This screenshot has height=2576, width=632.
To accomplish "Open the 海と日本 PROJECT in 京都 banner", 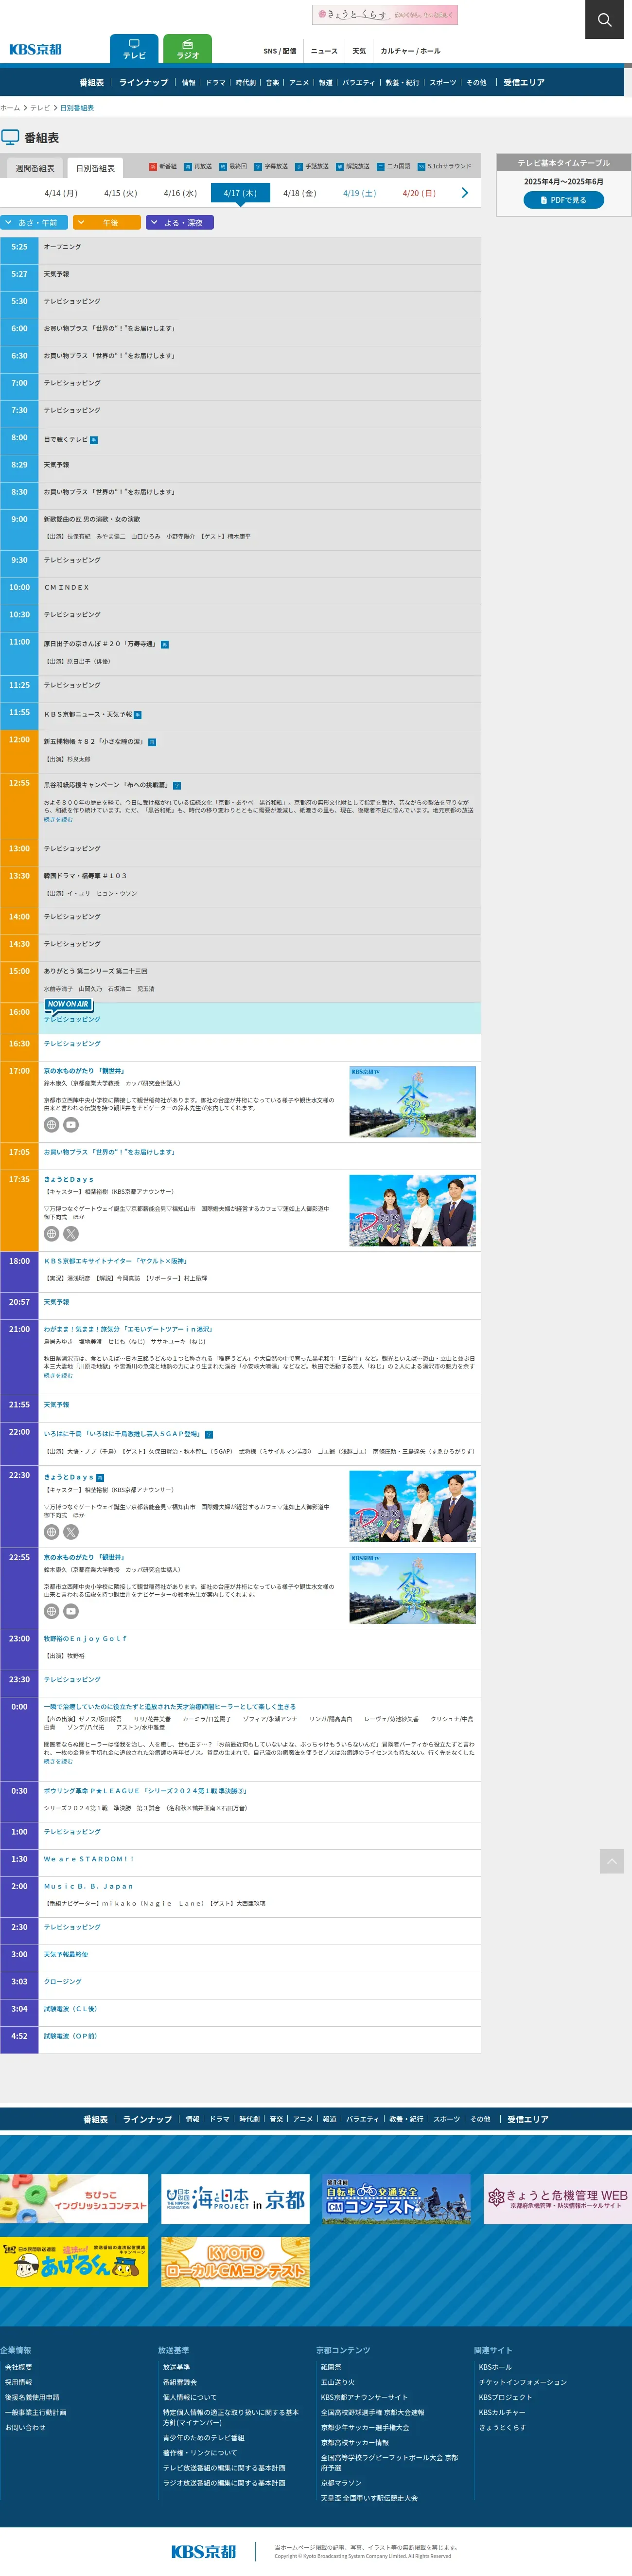I will tap(235, 2199).
